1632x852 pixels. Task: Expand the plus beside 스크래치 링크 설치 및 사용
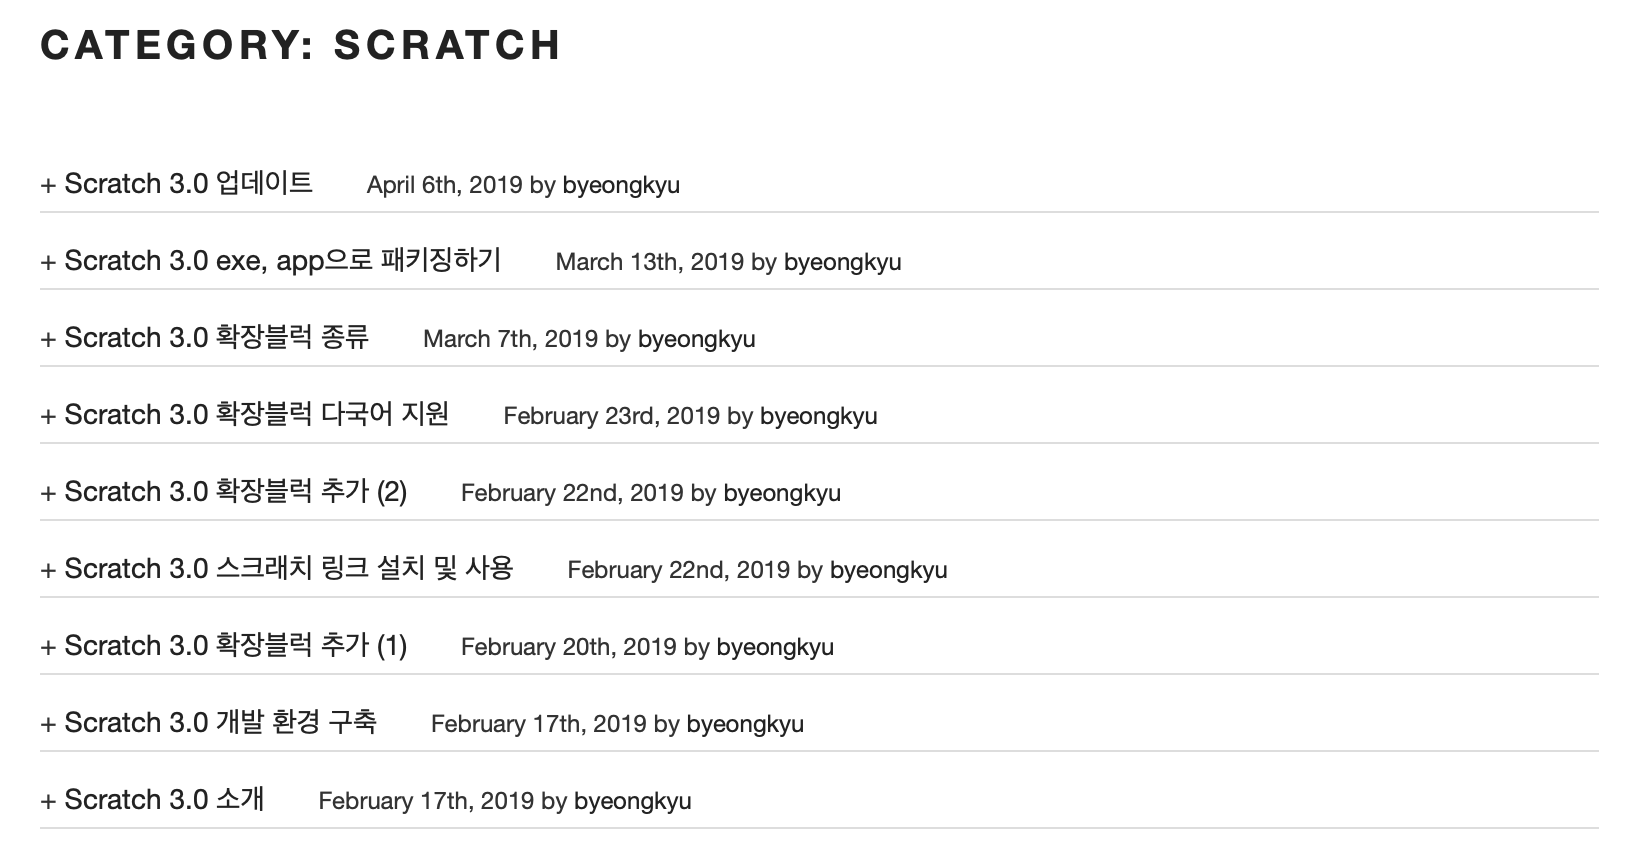coord(48,571)
